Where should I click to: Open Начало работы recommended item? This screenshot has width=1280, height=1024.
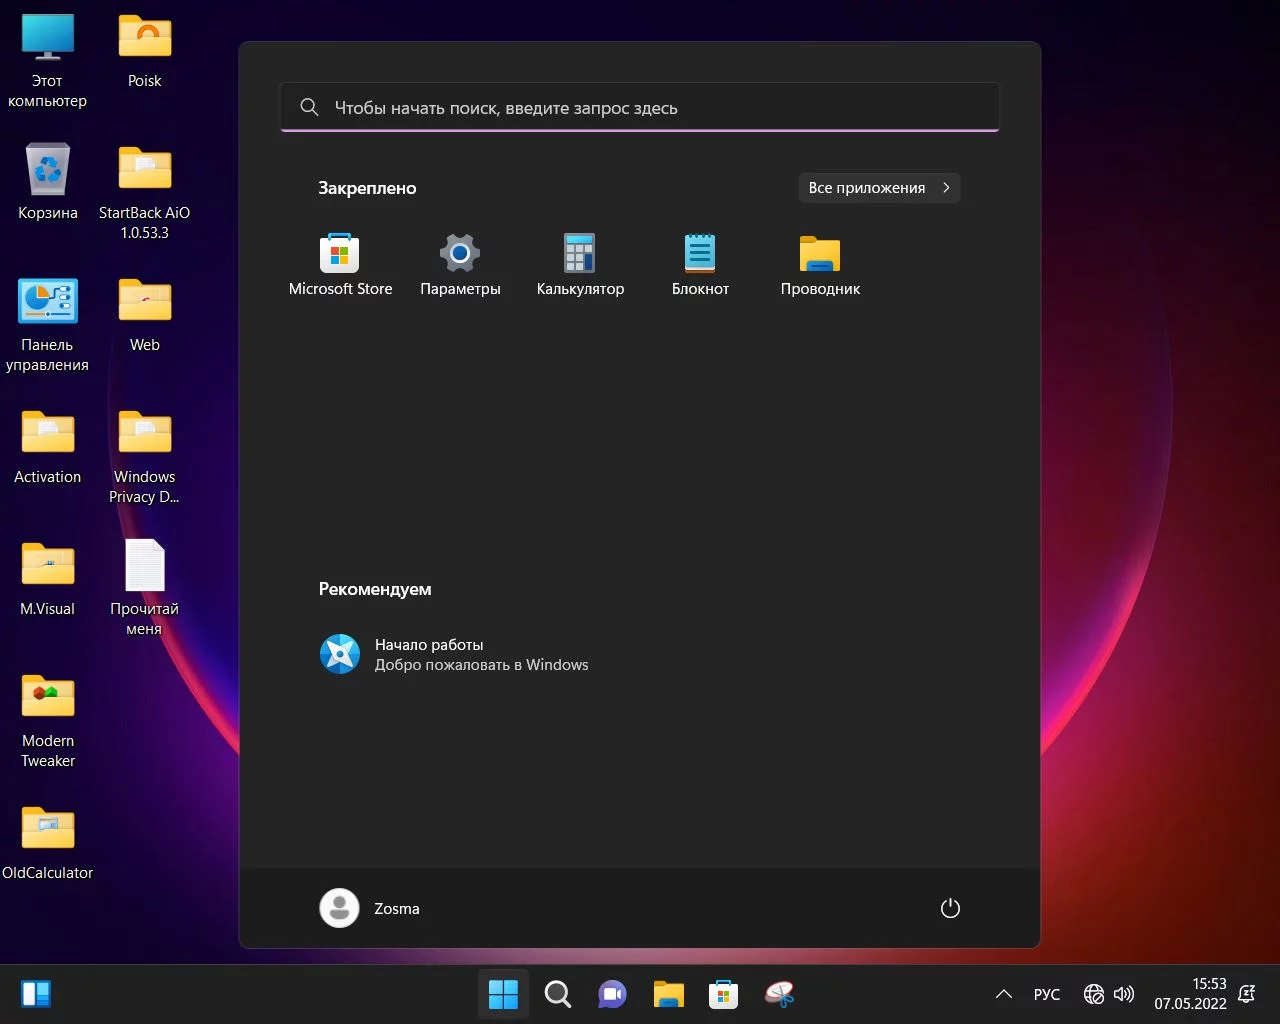tap(454, 655)
